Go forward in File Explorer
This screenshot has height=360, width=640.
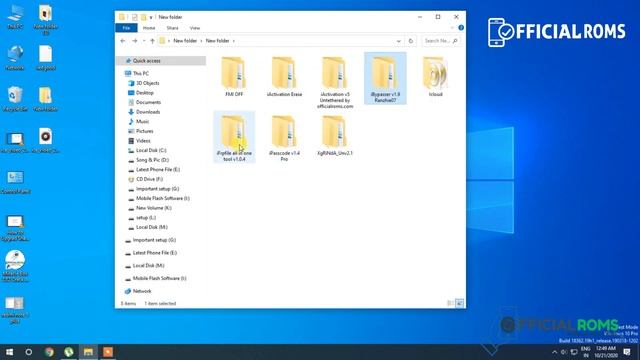coord(134,41)
